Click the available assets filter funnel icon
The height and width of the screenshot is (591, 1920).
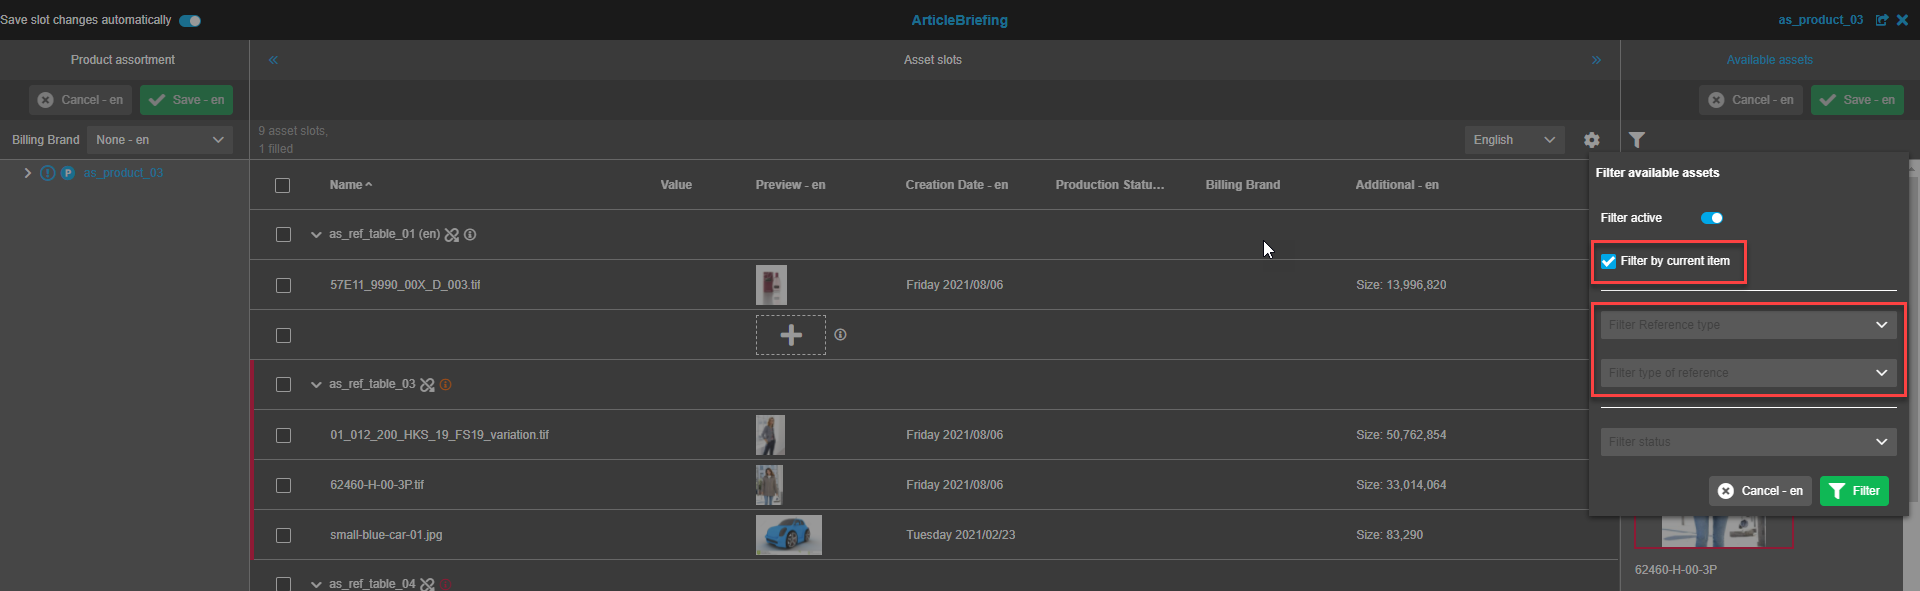coord(1636,140)
